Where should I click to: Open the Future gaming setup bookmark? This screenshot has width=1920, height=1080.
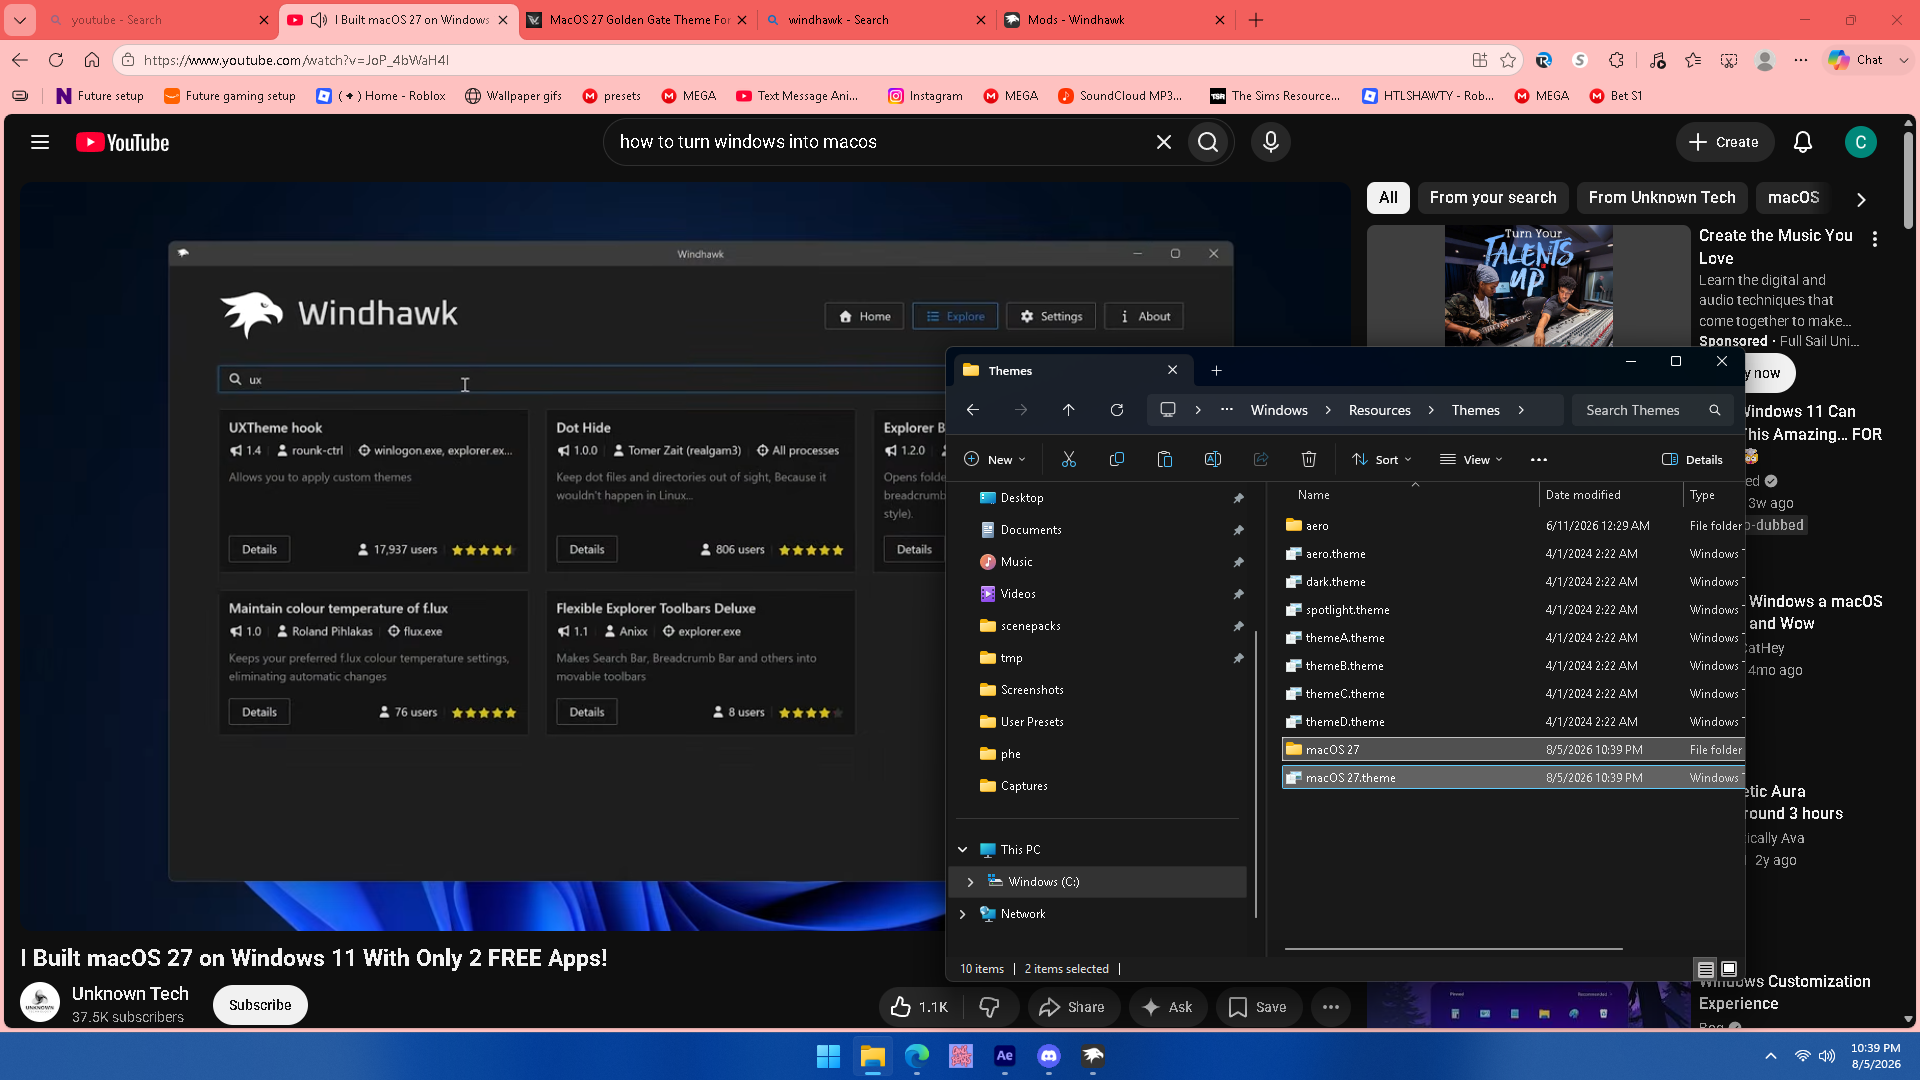click(230, 96)
